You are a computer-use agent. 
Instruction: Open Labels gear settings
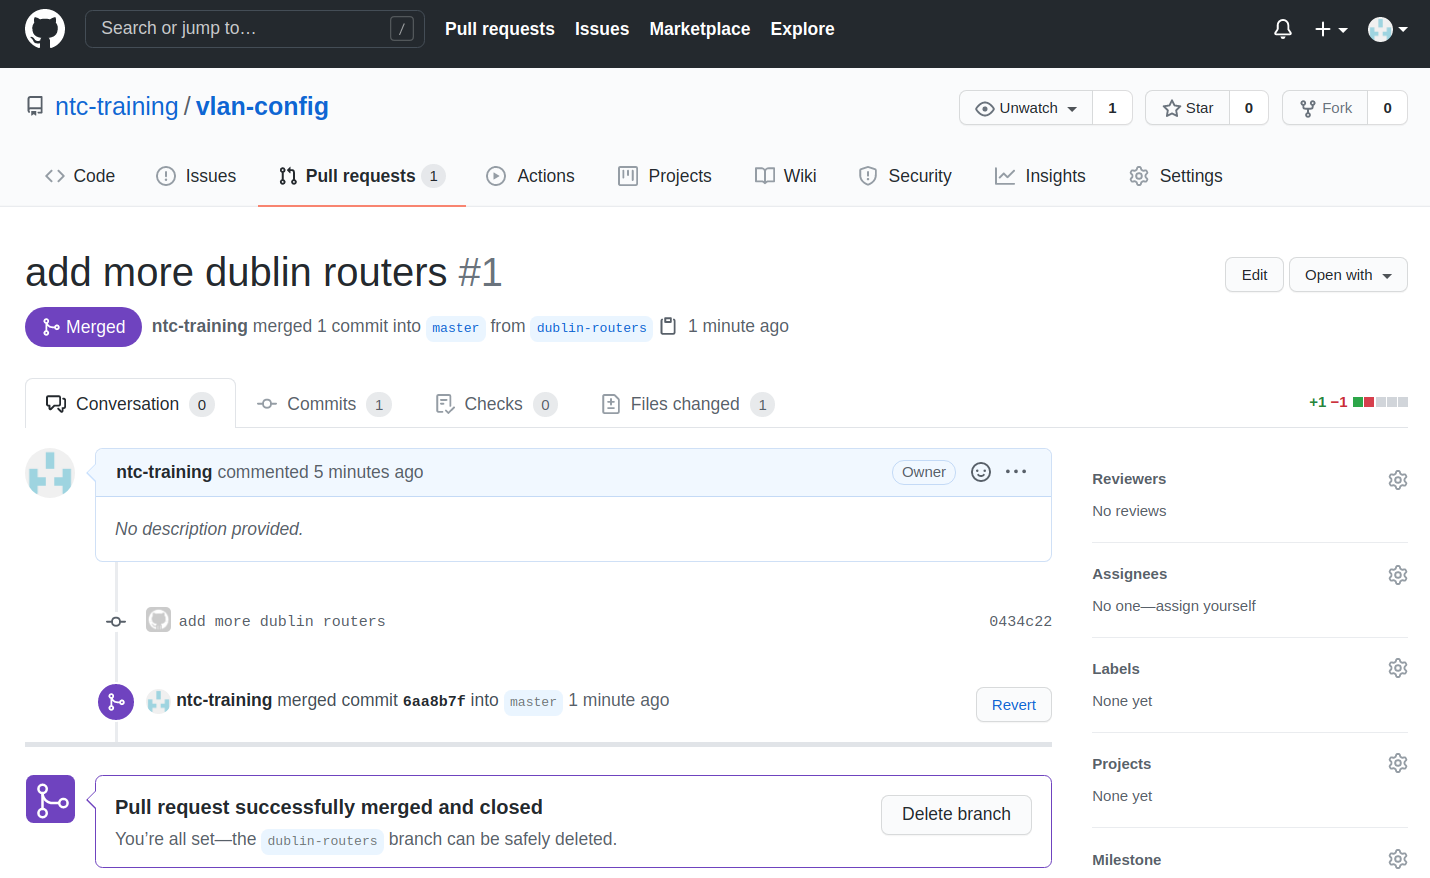[1397, 668]
